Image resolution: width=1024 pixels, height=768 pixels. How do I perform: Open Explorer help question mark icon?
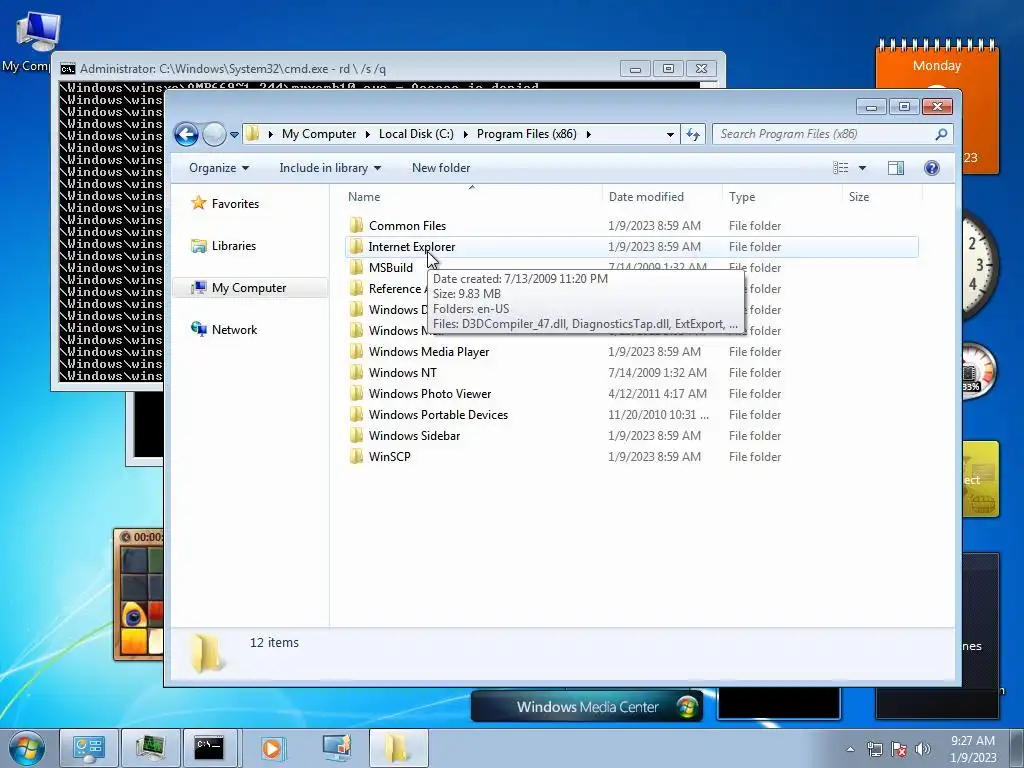[932, 168]
